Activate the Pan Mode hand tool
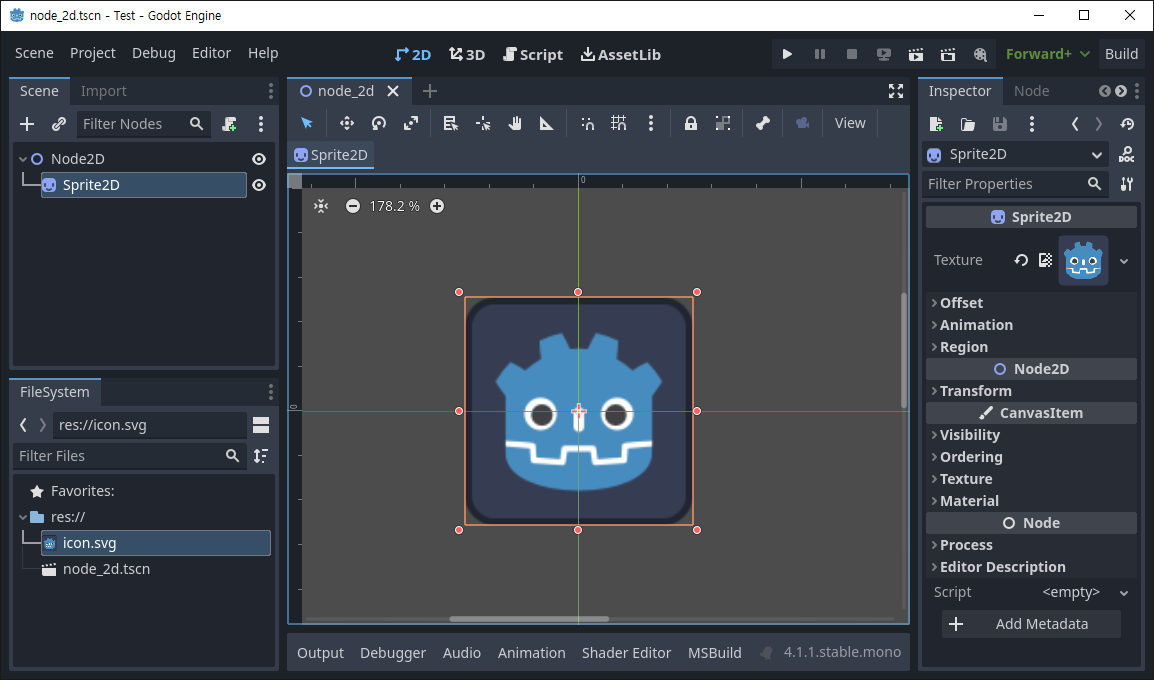 tap(514, 123)
